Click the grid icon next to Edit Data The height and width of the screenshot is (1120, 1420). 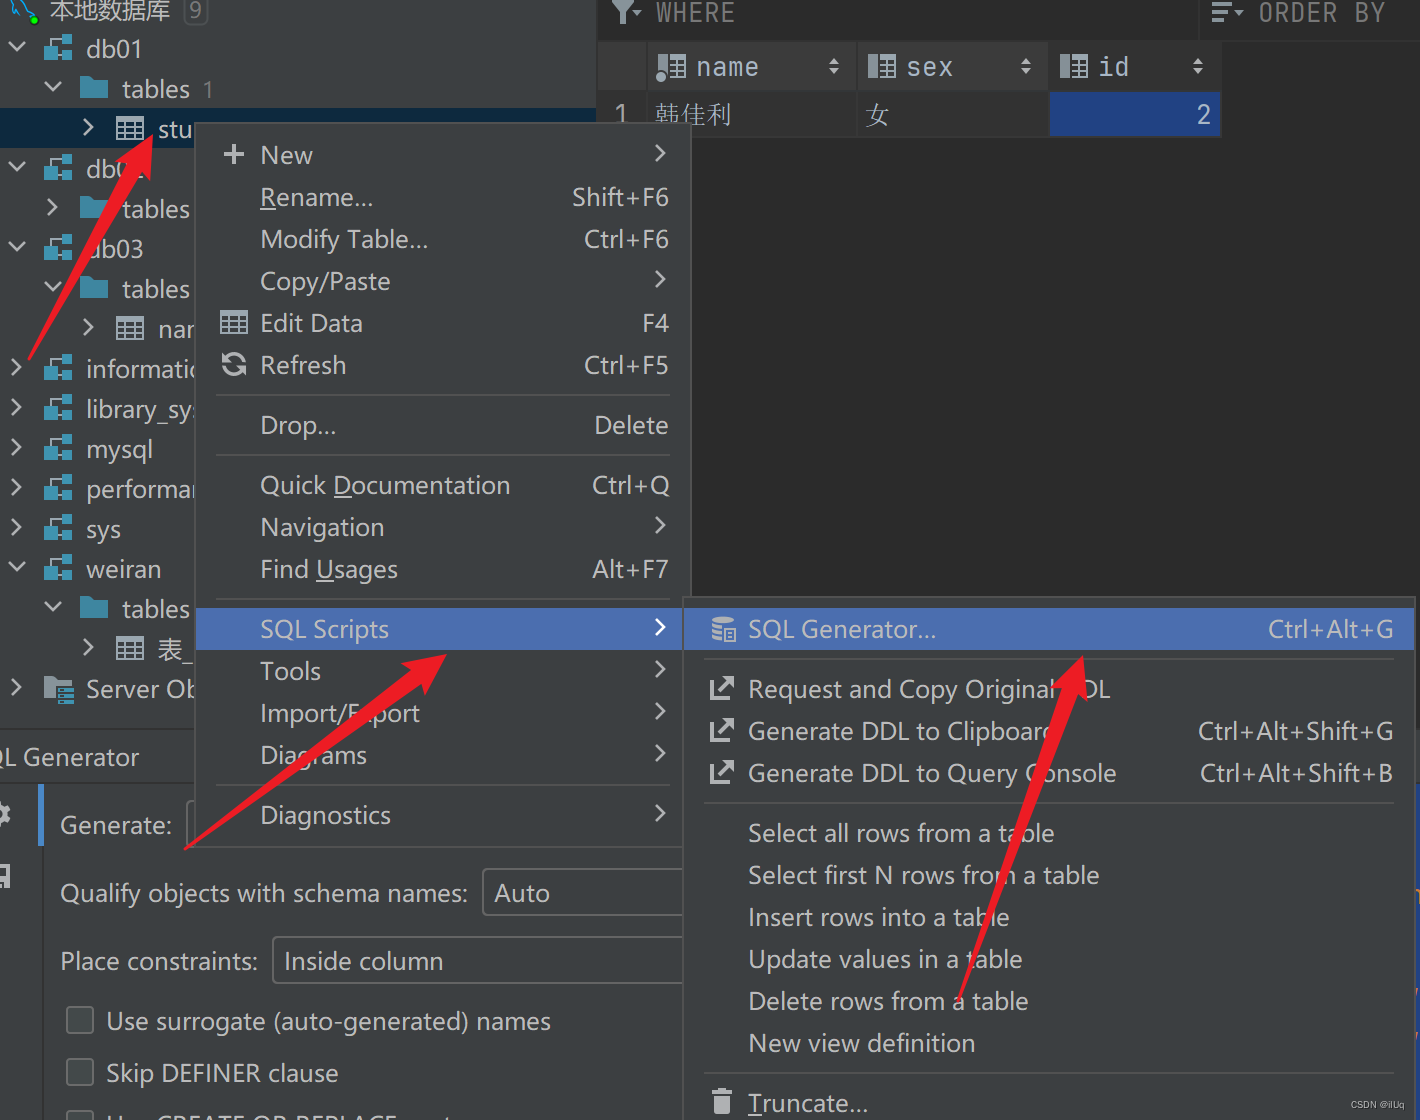point(234,322)
